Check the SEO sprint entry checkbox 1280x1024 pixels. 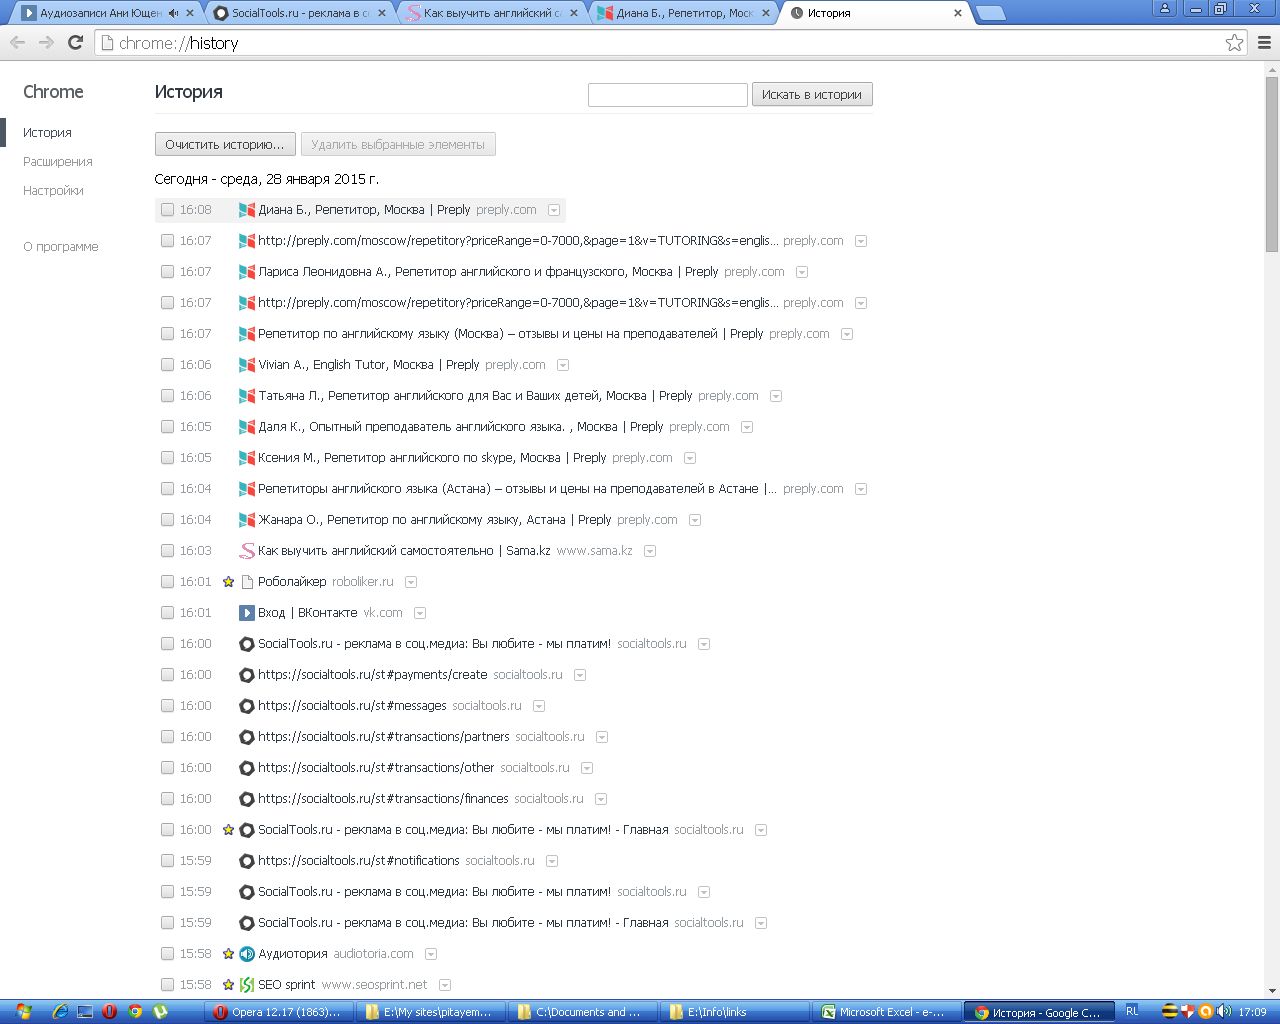pos(167,985)
